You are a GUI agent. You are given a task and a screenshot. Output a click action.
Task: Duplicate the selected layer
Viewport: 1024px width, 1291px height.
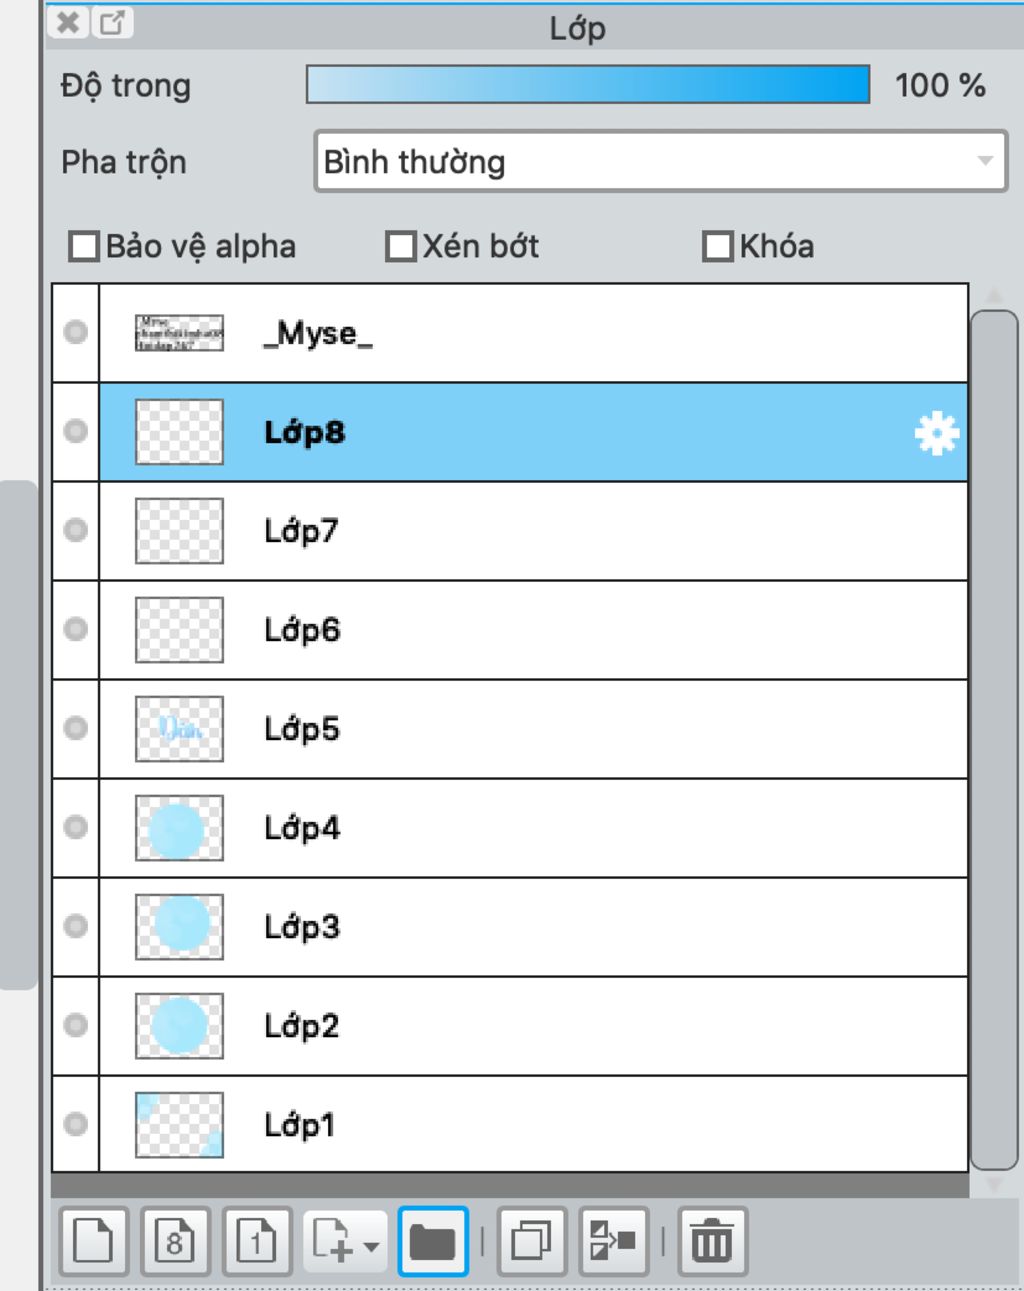tap(531, 1242)
